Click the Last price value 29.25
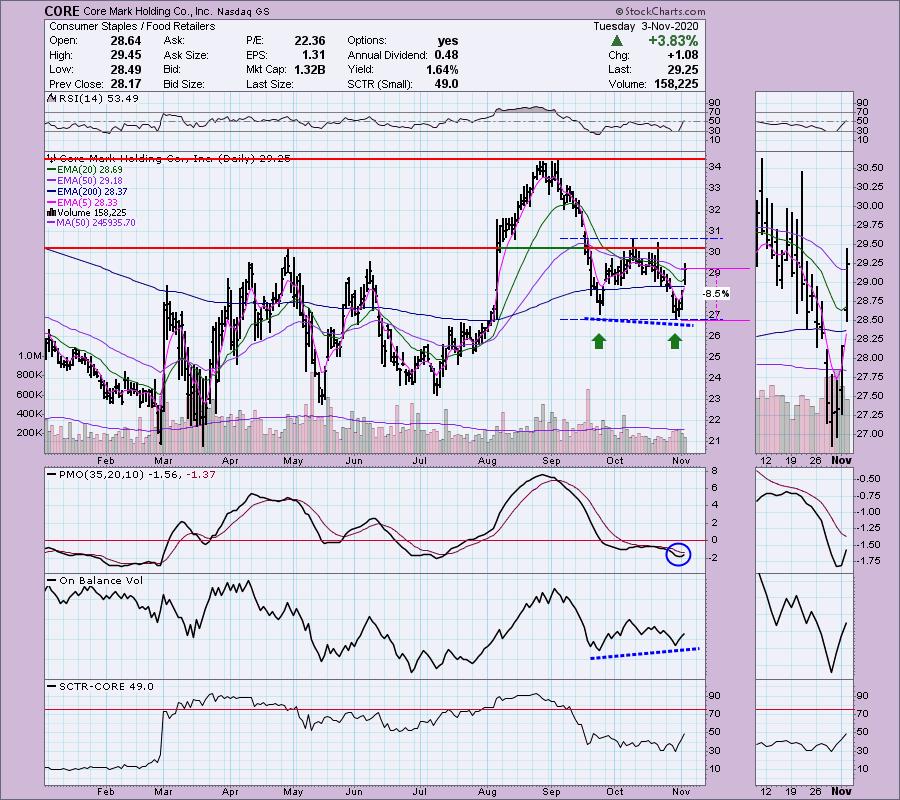The height and width of the screenshot is (800, 900). 684,69
